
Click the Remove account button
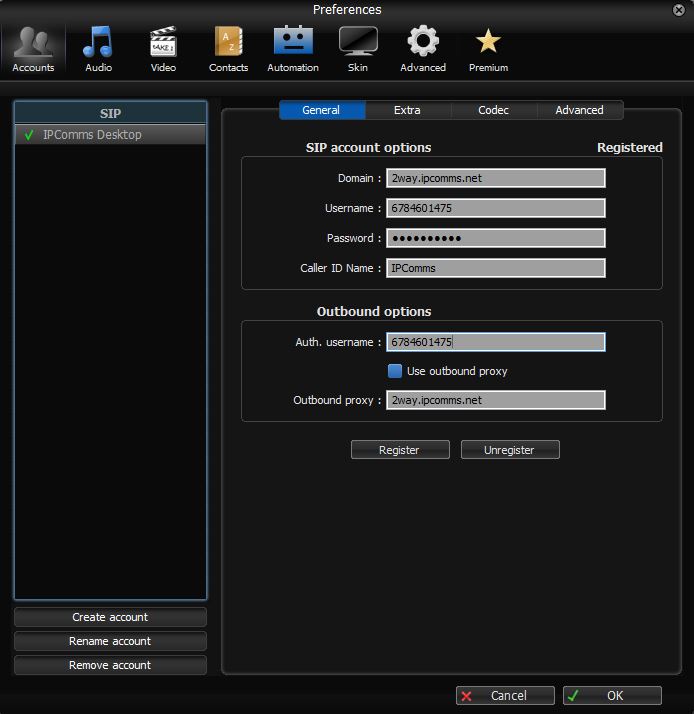(x=110, y=665)
